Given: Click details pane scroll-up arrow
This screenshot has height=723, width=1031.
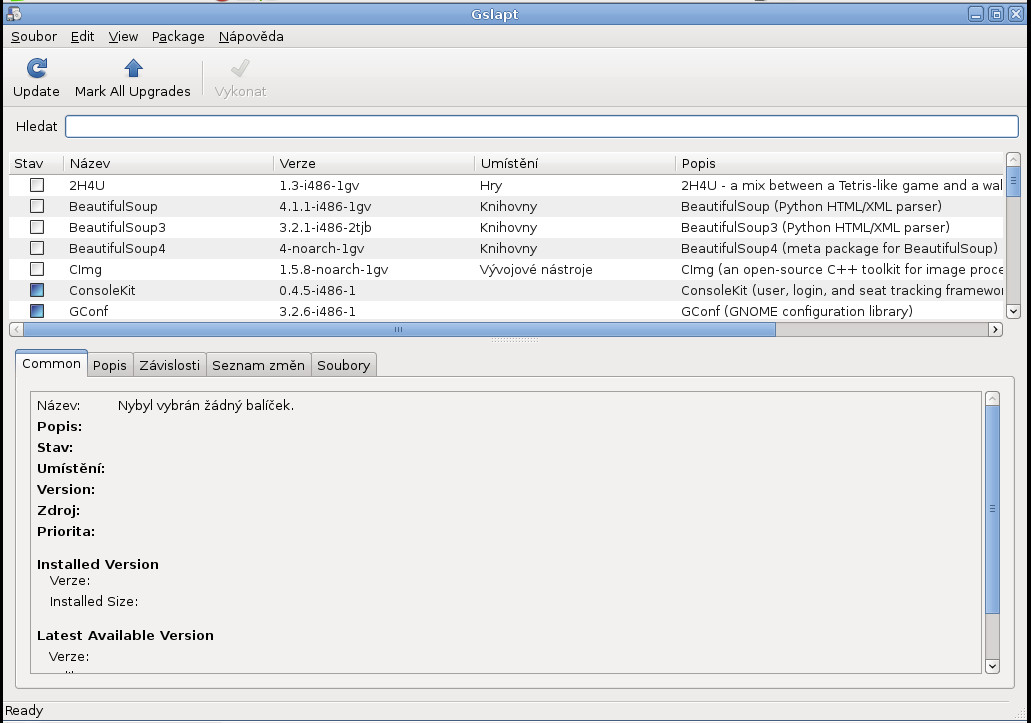Looking at the screenshot, I should (992, 399).
